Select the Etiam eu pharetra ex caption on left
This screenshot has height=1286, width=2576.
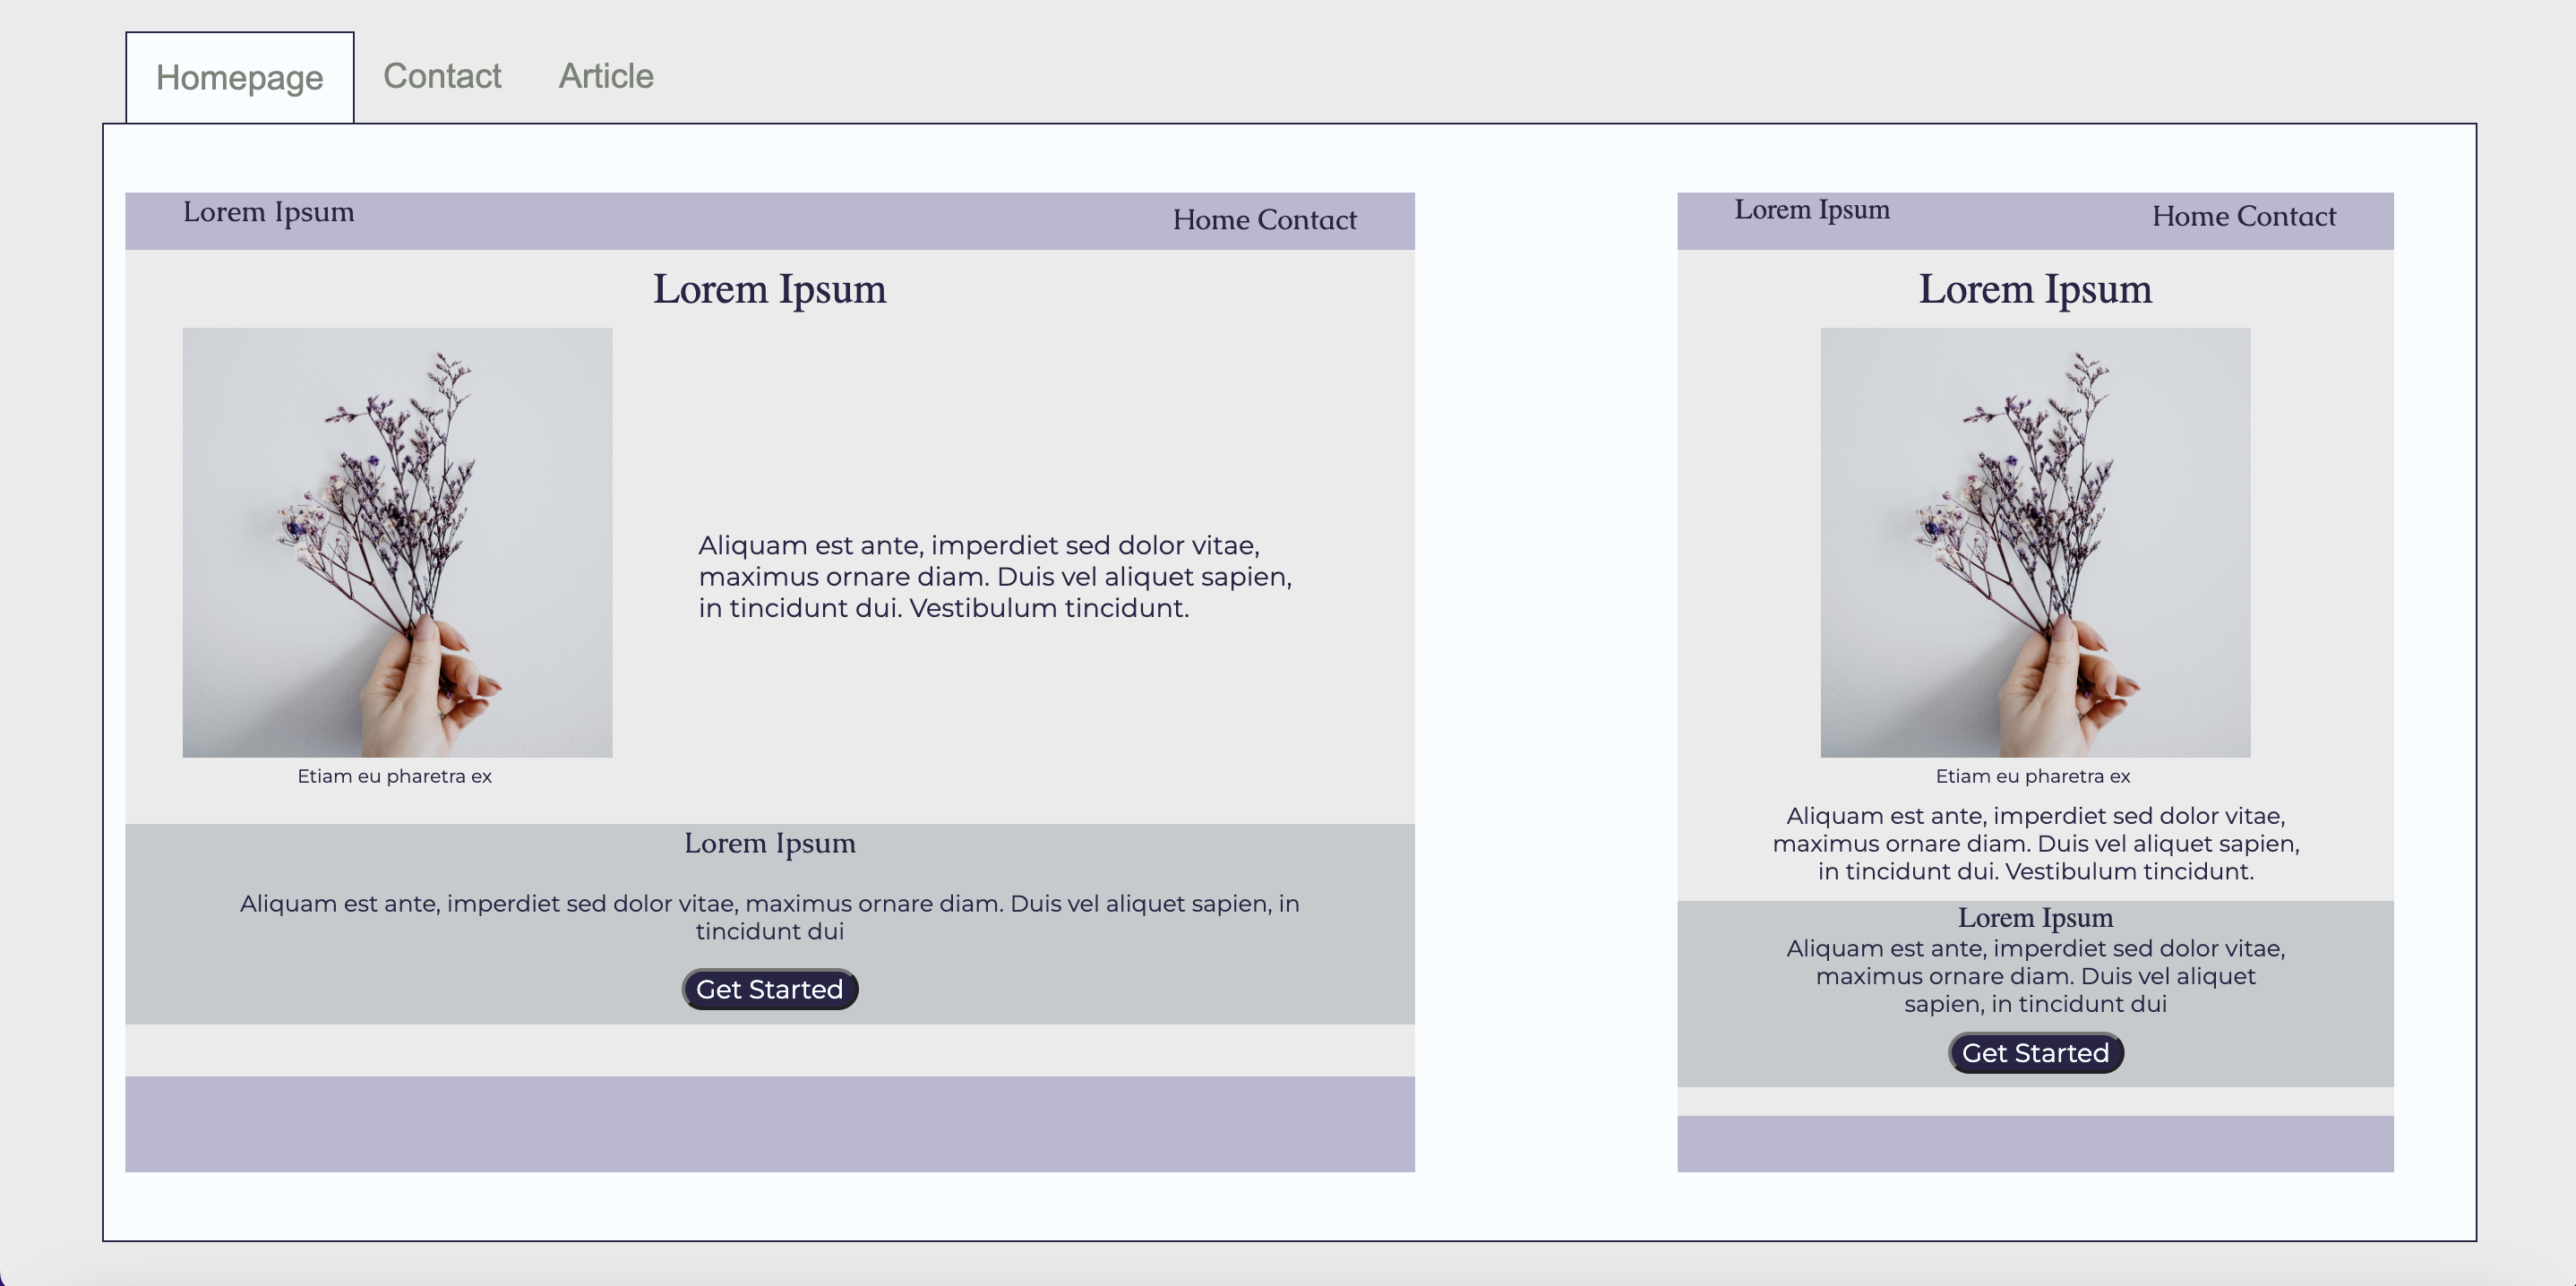396,775
